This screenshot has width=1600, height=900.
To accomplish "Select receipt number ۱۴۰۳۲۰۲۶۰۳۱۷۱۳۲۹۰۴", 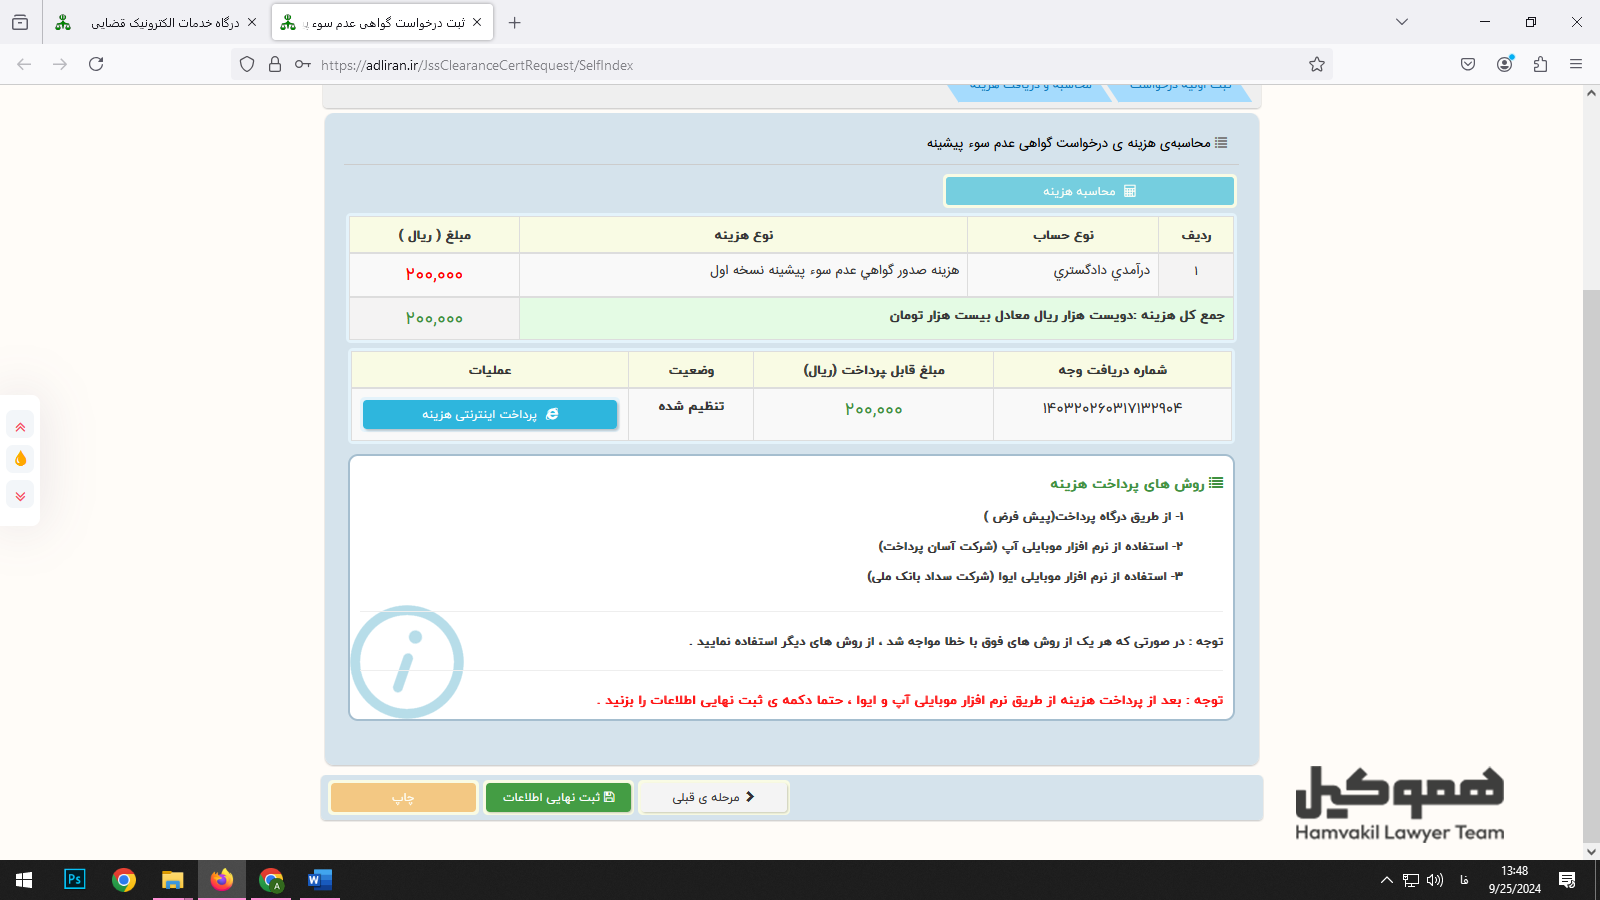I will (1112, 408).
